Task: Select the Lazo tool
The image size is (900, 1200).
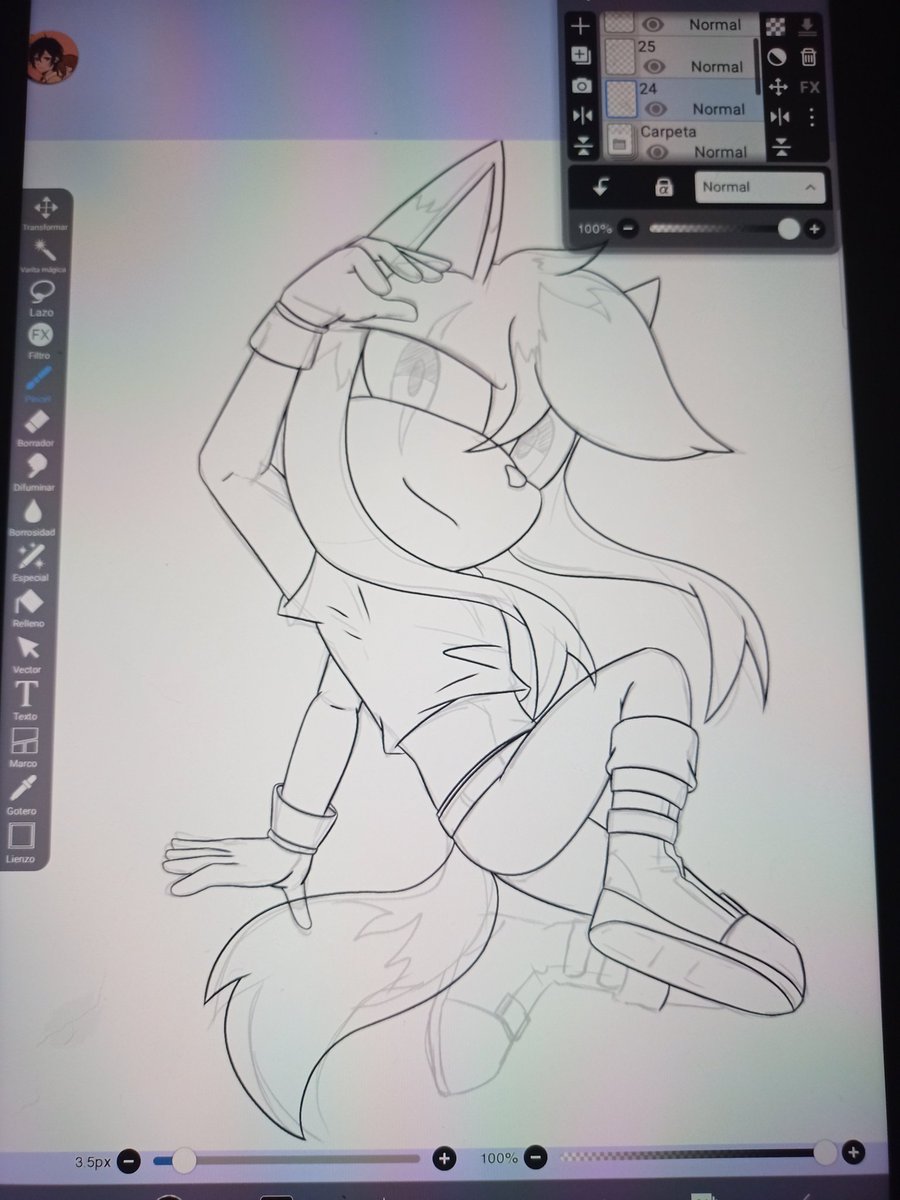Action: pos(43,297)
